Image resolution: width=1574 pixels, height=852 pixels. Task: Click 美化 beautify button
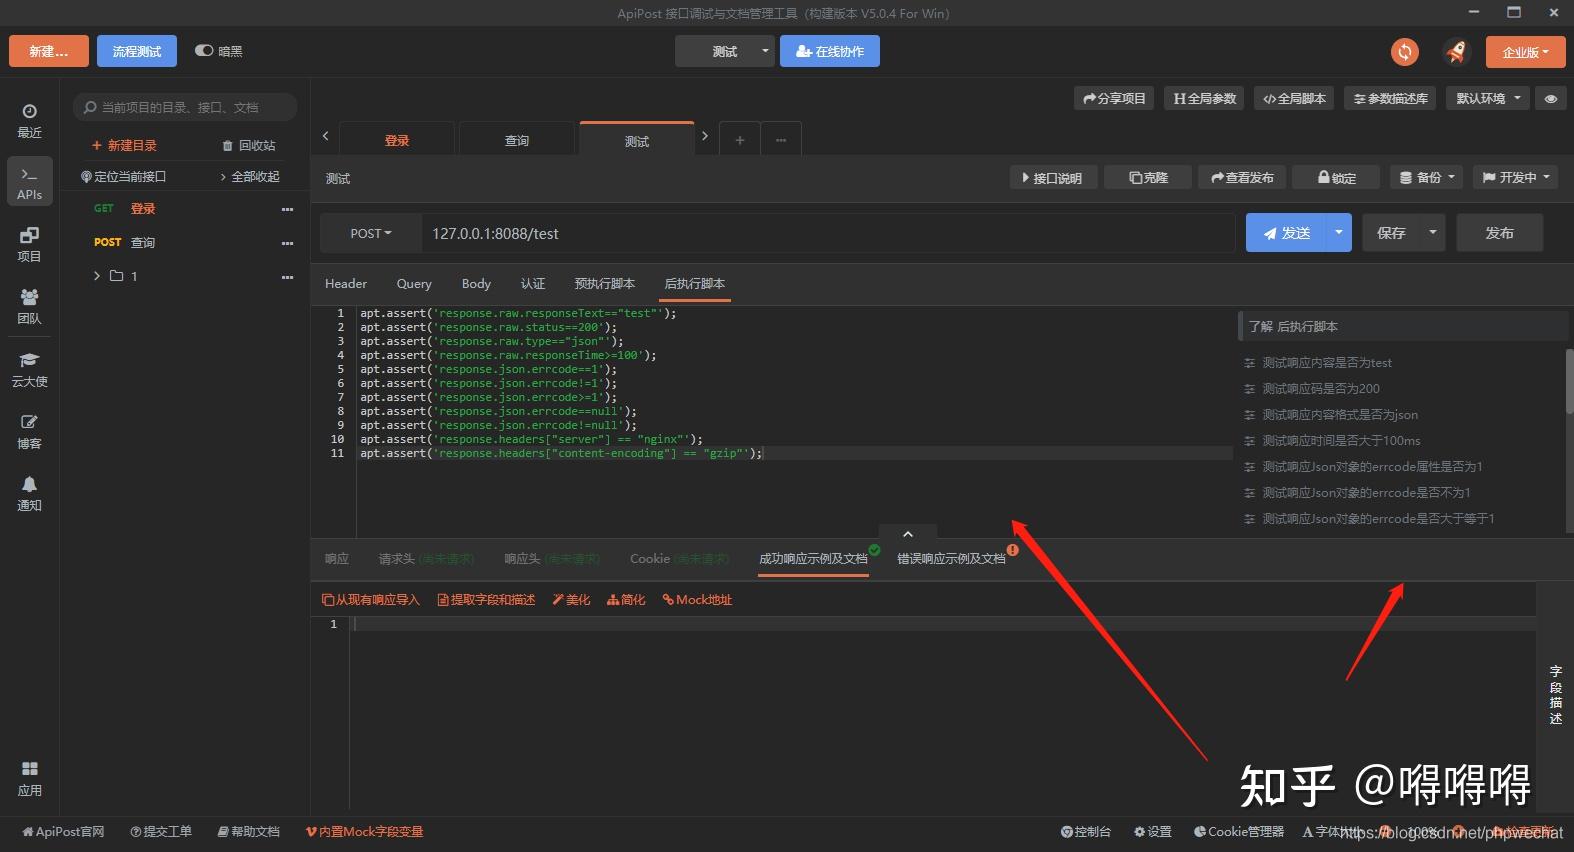(571, 600)
